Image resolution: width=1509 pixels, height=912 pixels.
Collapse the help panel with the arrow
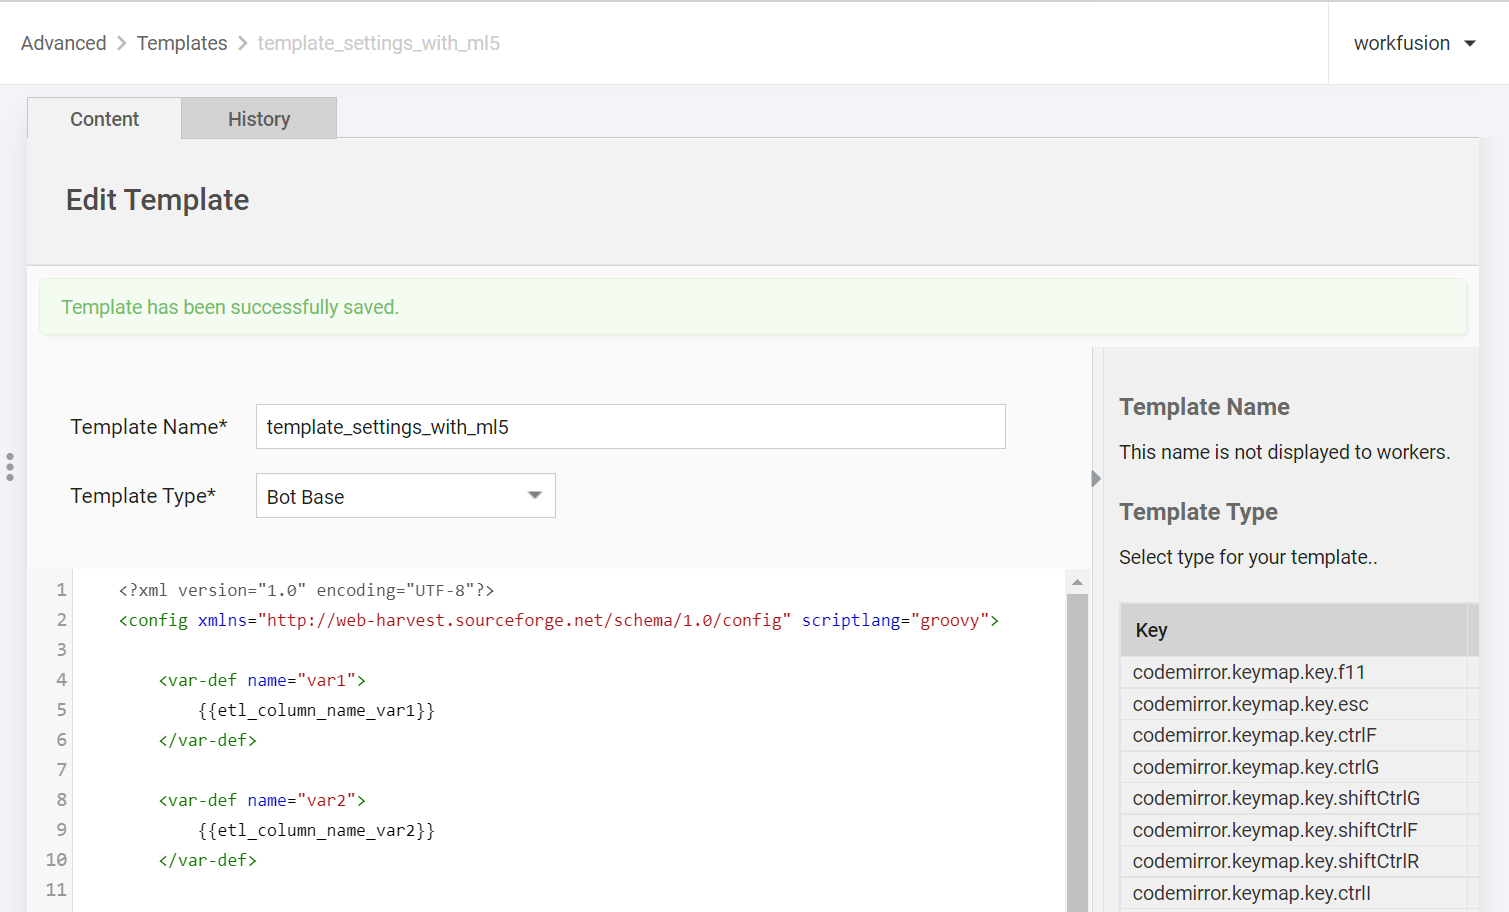point(1096,478)
